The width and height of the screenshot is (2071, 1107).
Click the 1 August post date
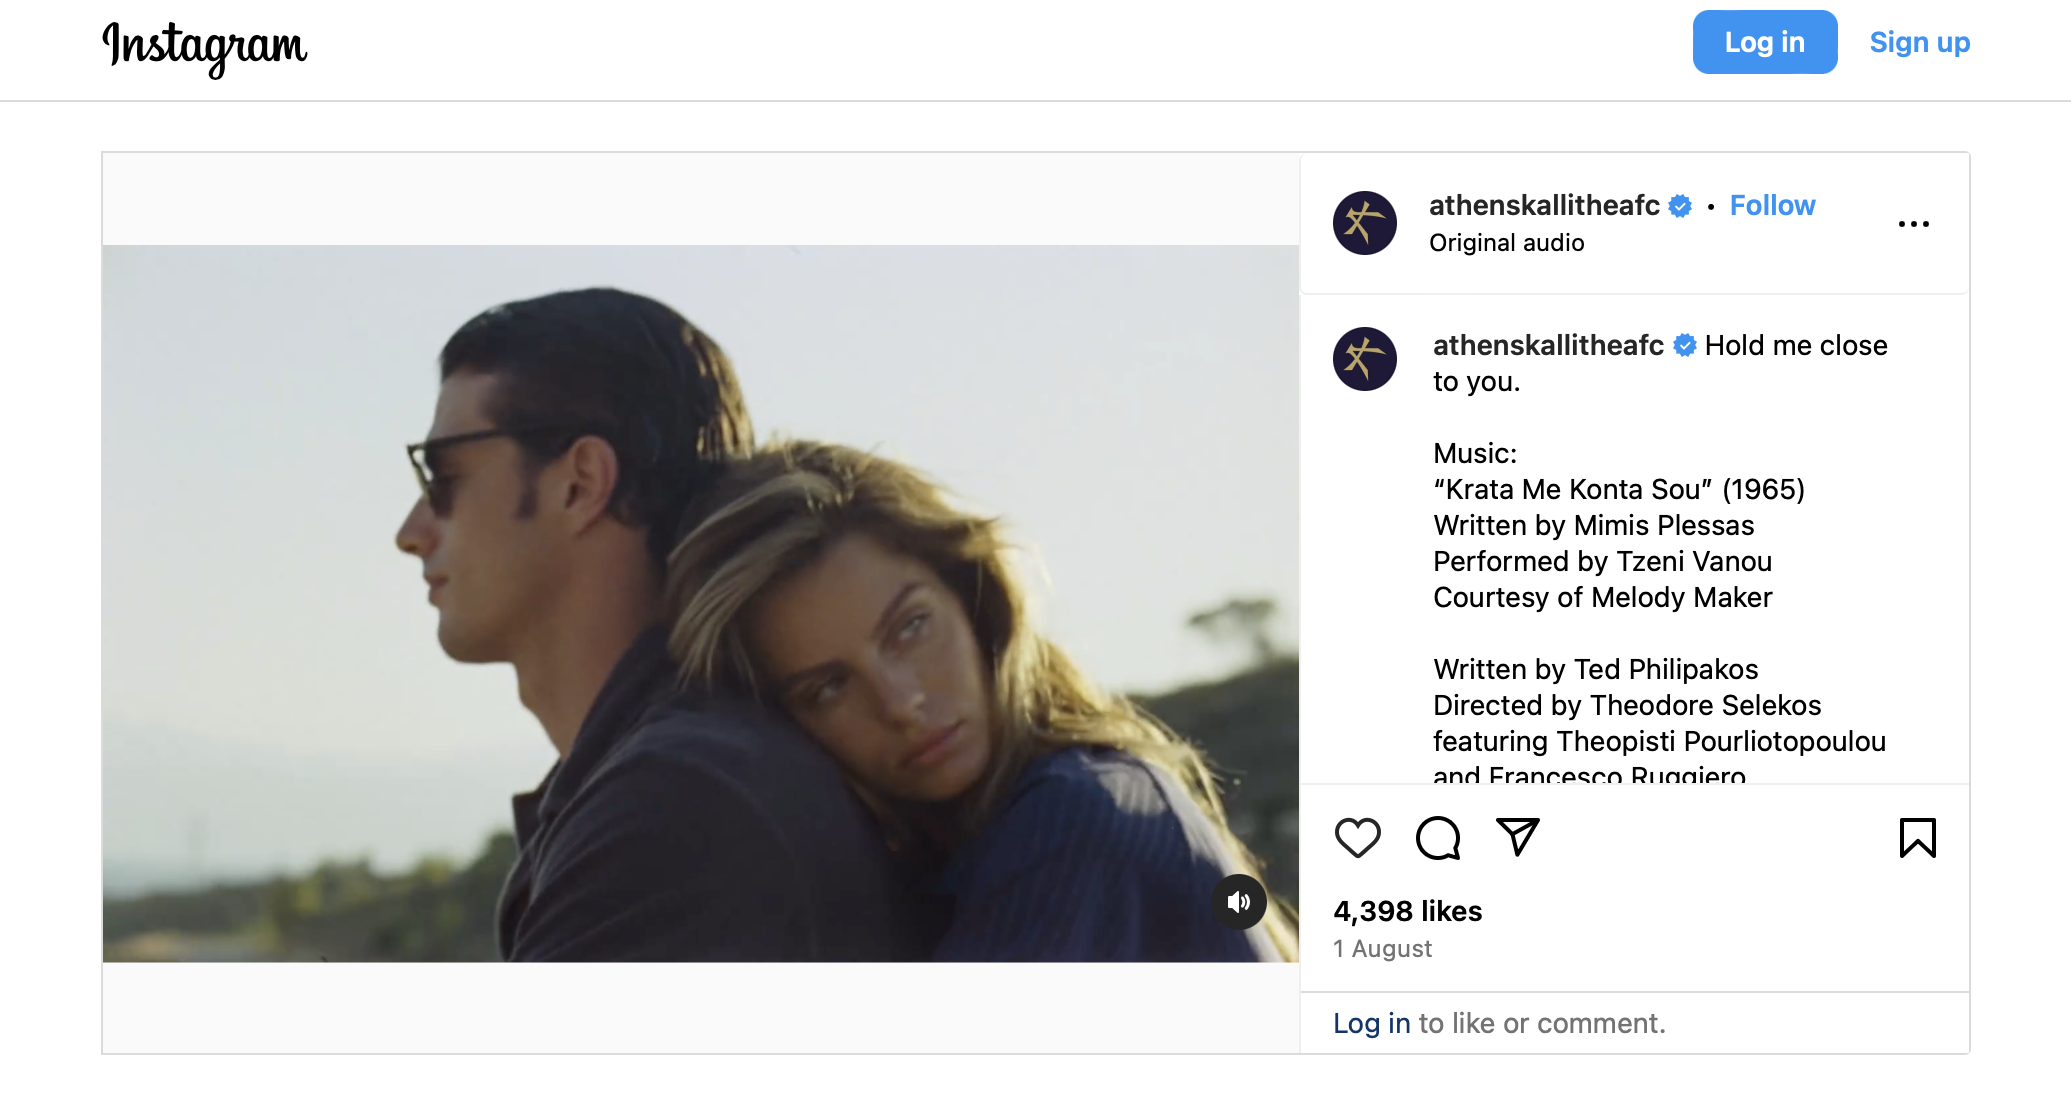tap(1382, 948)
